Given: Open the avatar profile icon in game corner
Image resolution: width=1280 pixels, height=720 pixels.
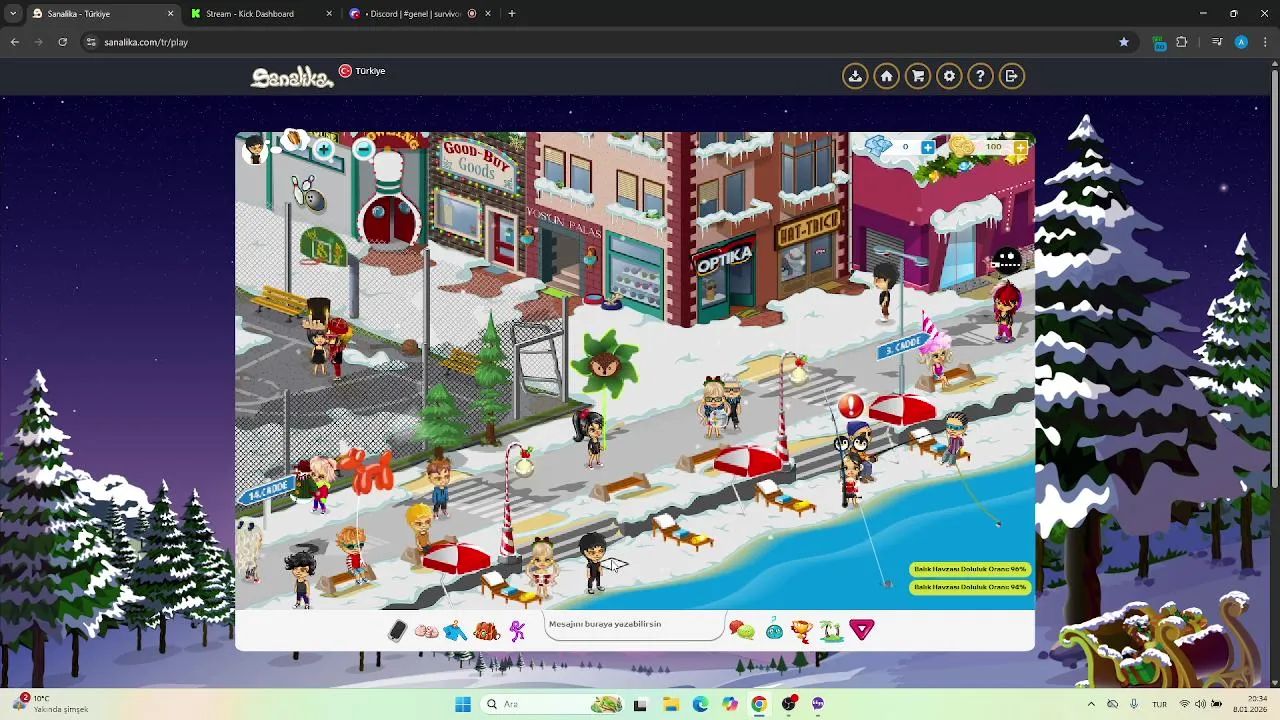Looking at the screenshot, I should tap(255, 150).
